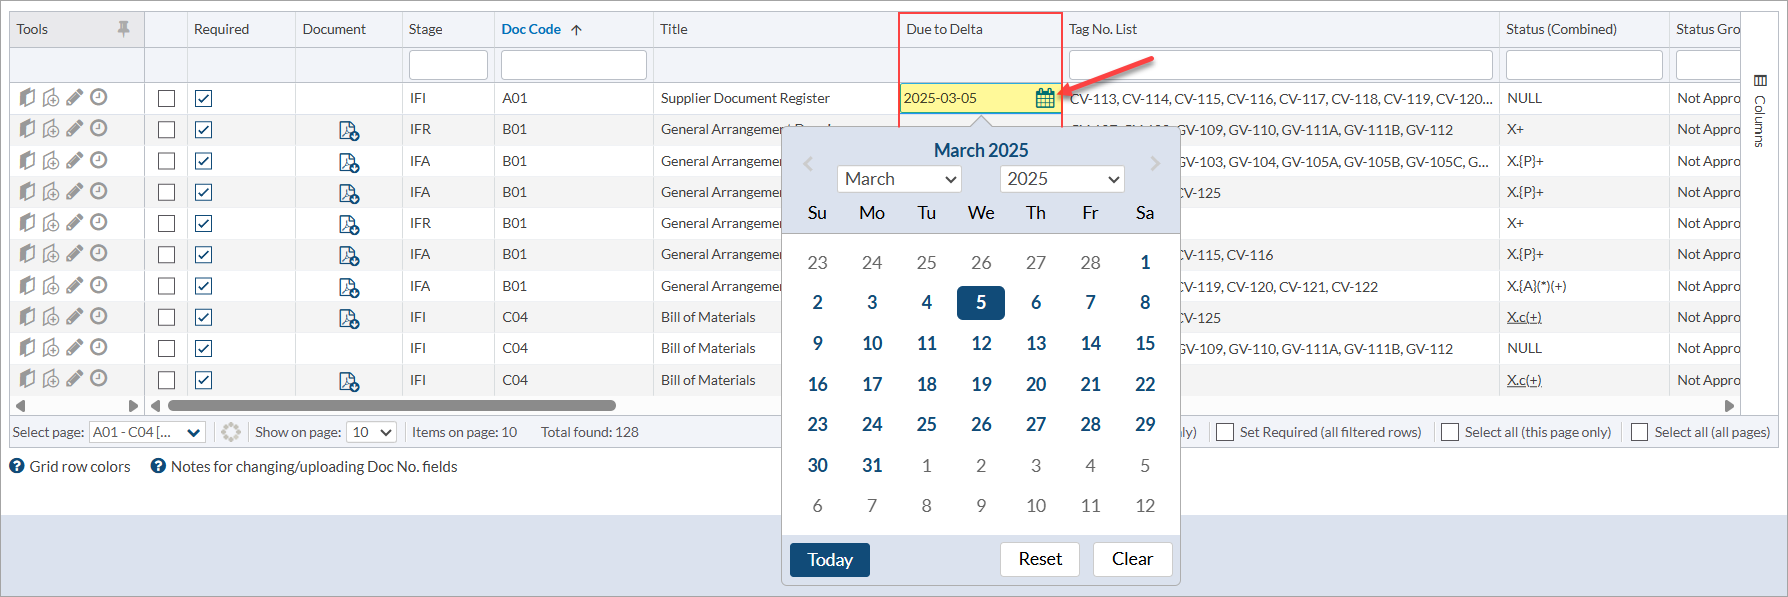1788x597 pixels.
Task: Open the Columns side panel icon
Action: point(1760,80)
